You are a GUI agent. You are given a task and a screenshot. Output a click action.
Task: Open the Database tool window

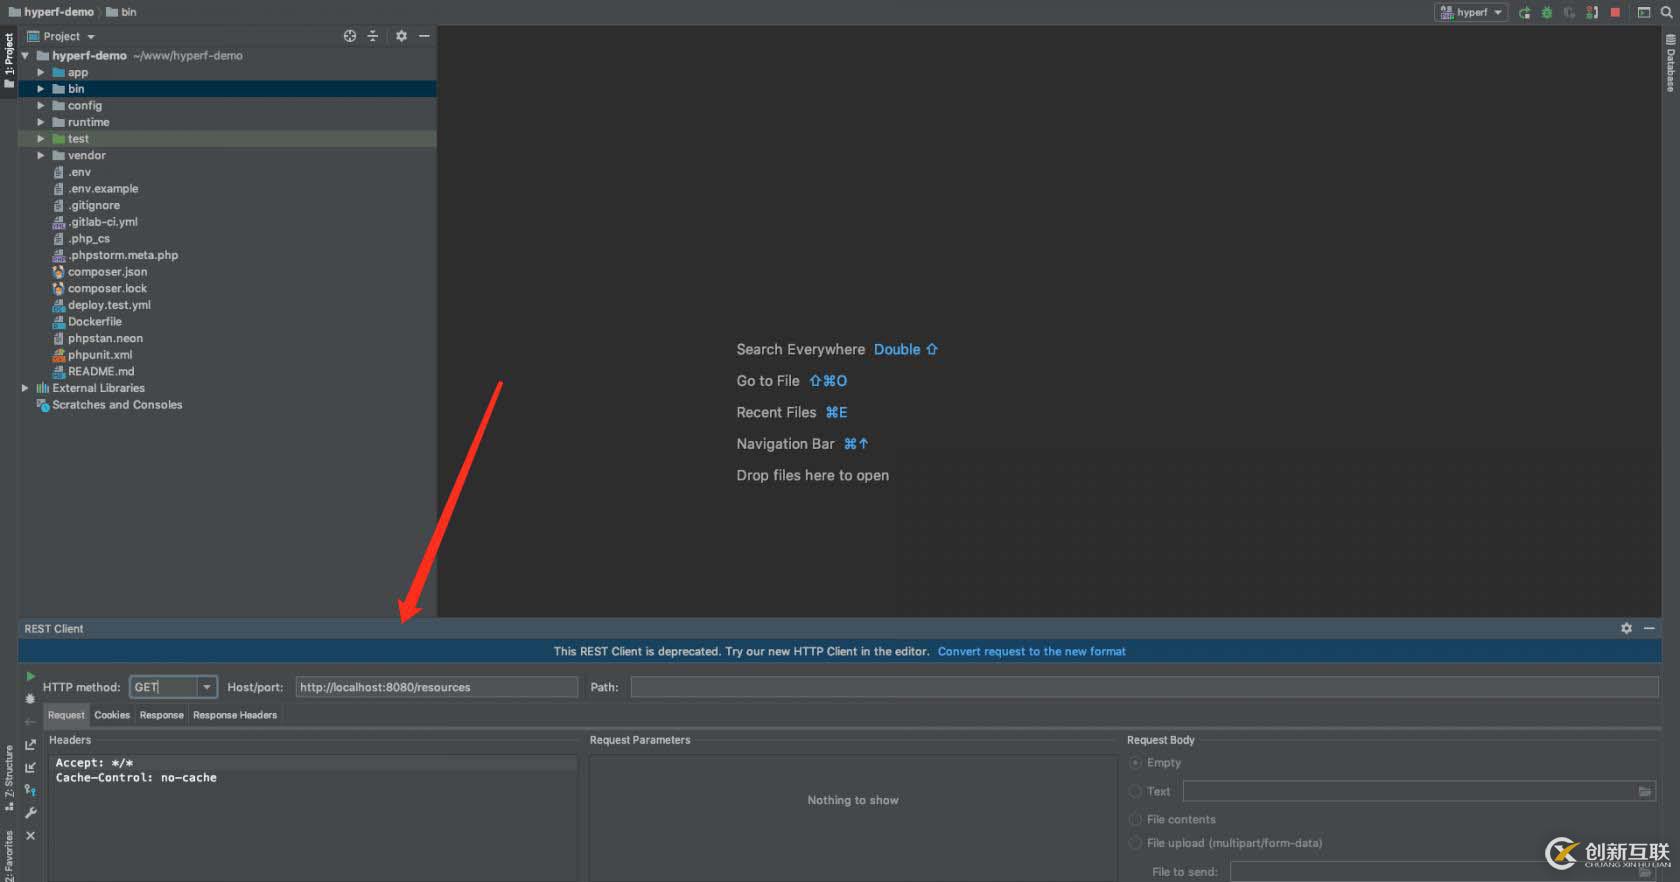point(1670,63)
